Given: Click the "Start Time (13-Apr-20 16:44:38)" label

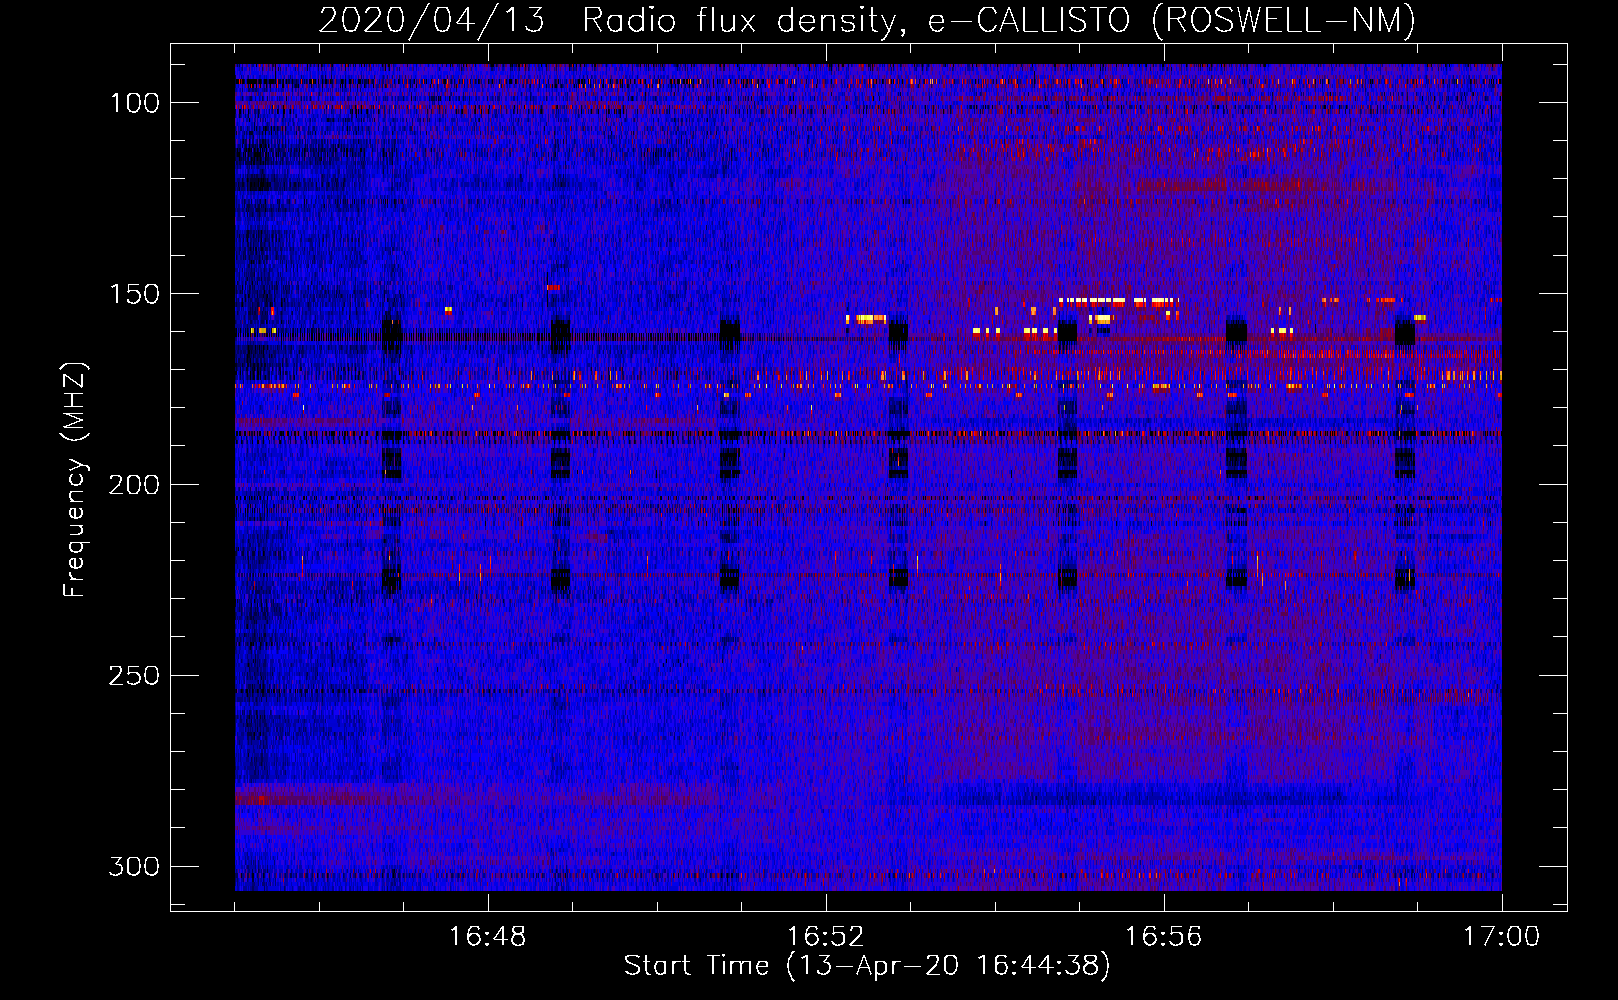Looking at the screenshot, I should tap(867, 966).
